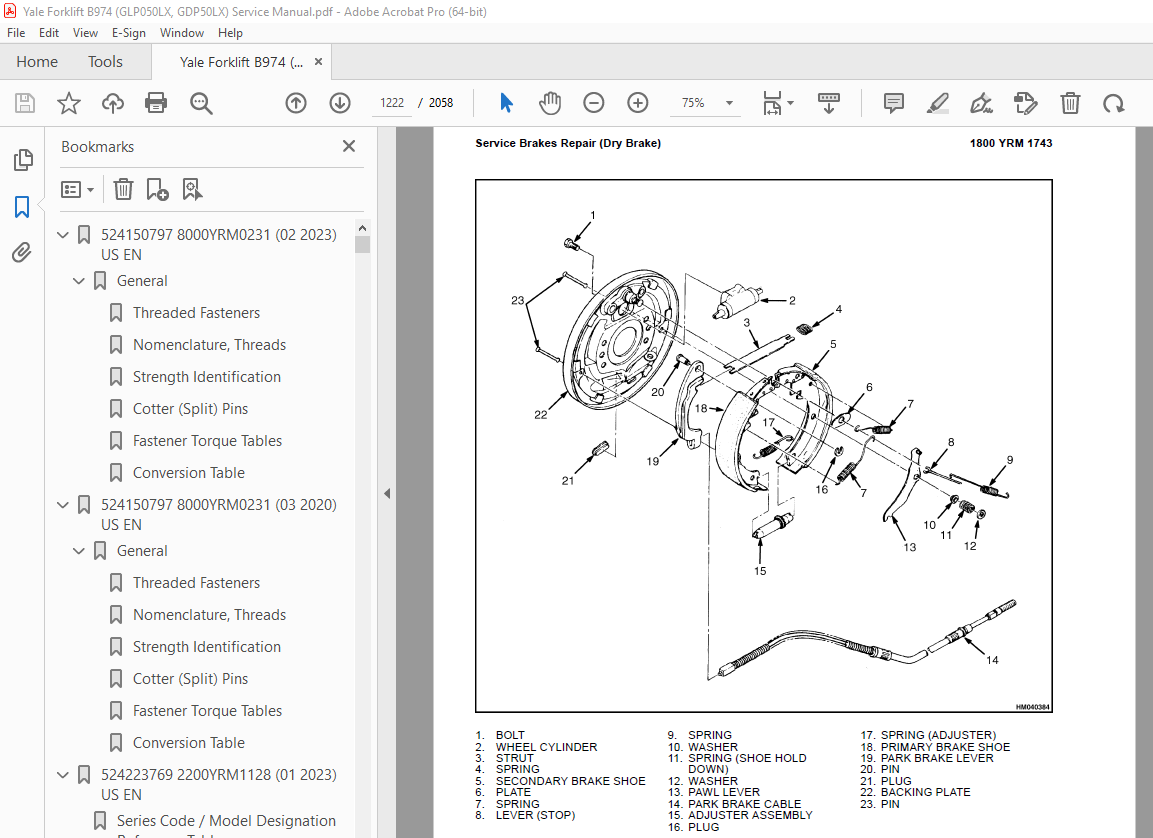This screenshot has width=1153, height=838.
Task: Go to first Strength Identification bookmark
Action: point(207,377)
